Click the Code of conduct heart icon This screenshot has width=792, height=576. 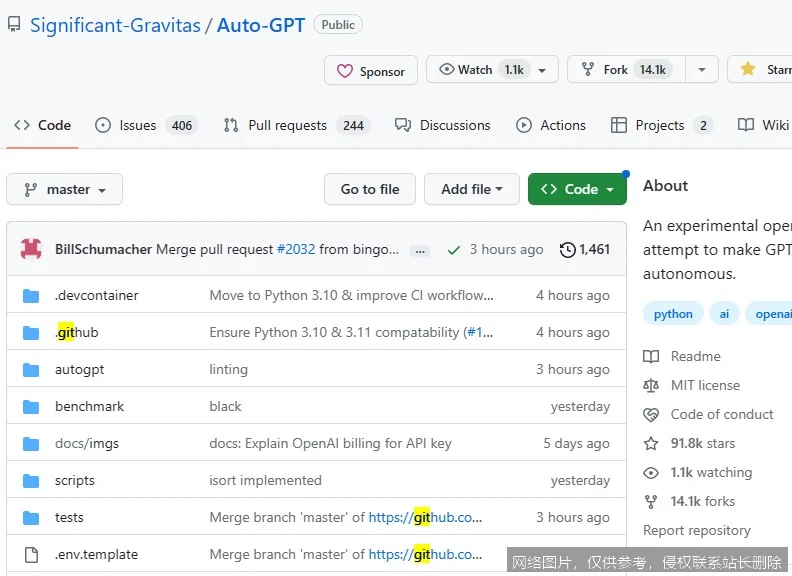point(652,415)
